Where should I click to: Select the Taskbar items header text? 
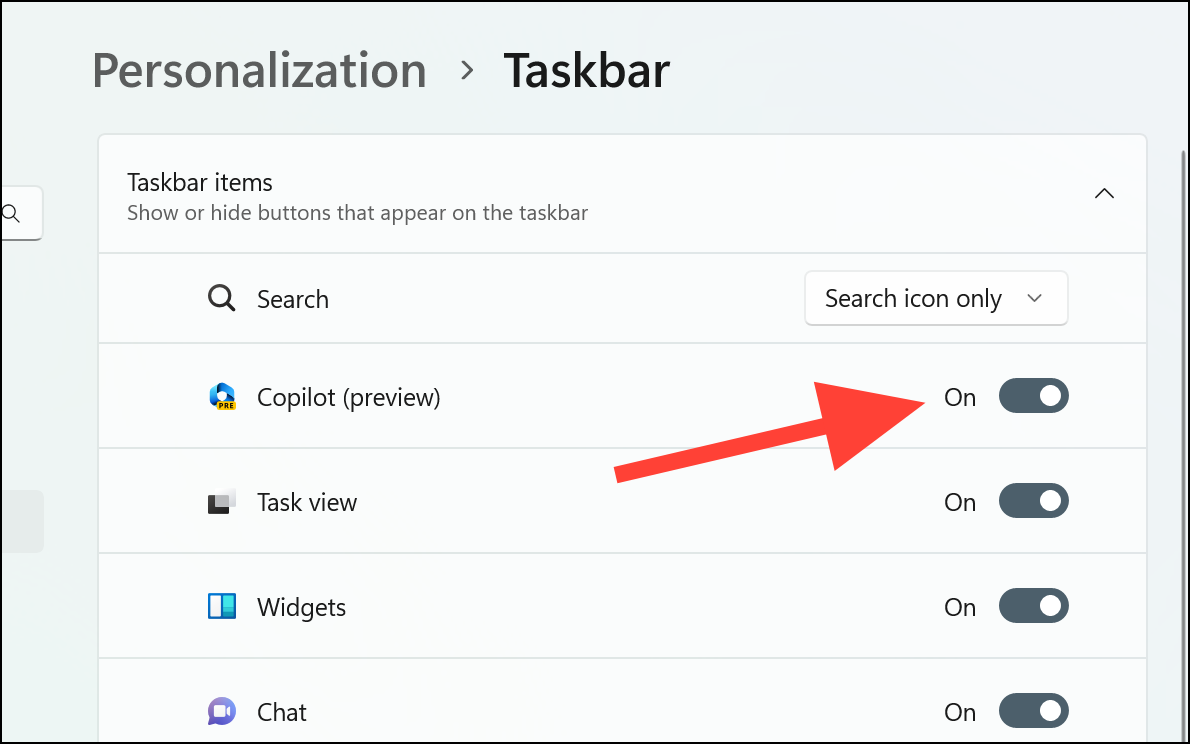[199, 182]
